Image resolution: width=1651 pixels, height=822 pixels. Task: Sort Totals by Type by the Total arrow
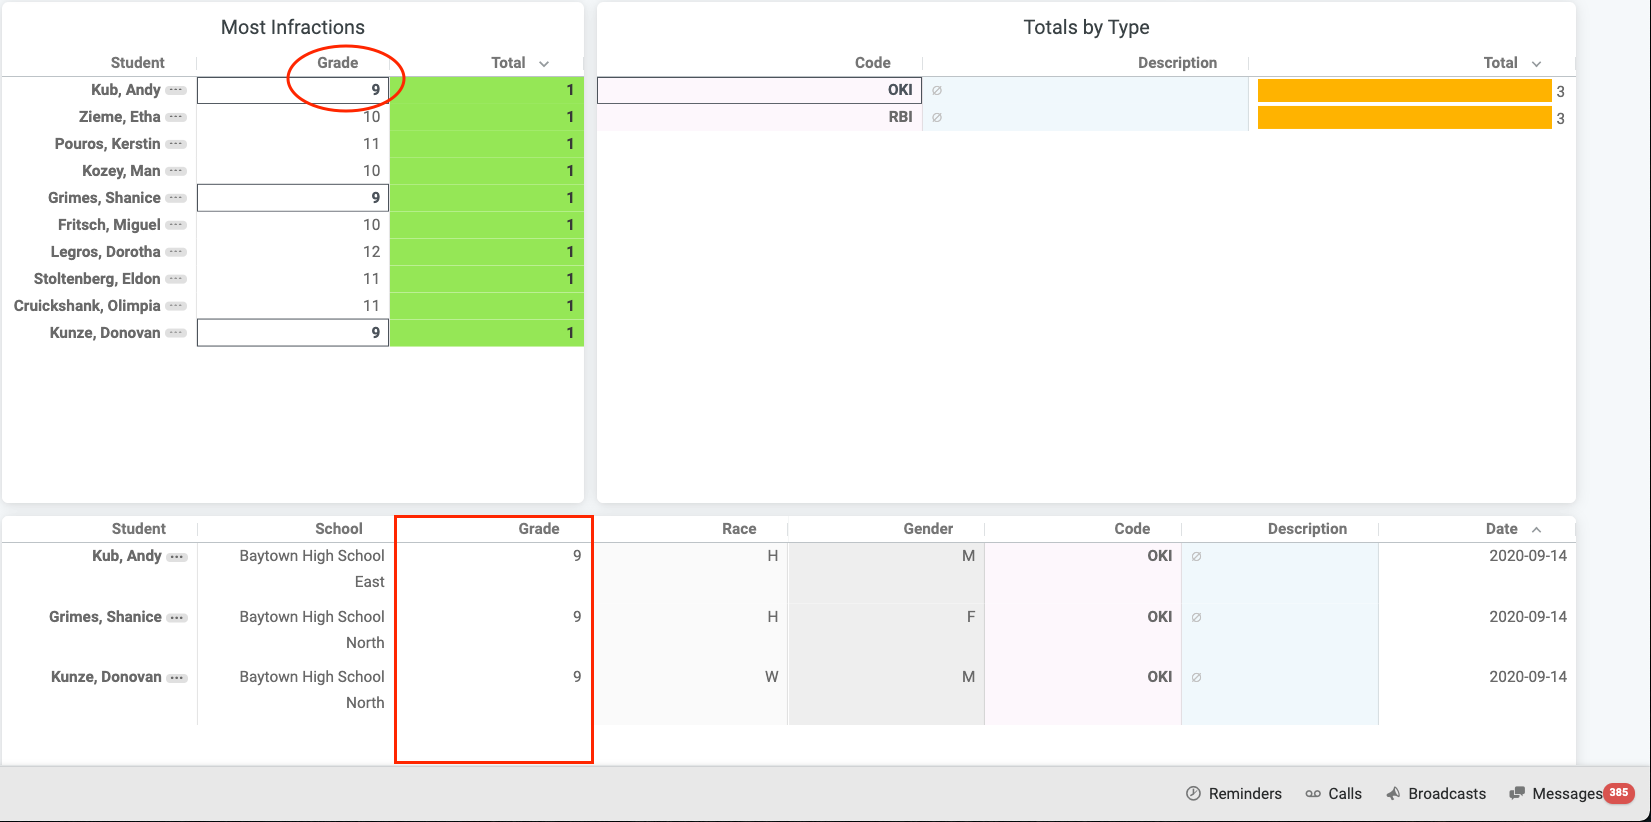click(x=1537, y=64)
